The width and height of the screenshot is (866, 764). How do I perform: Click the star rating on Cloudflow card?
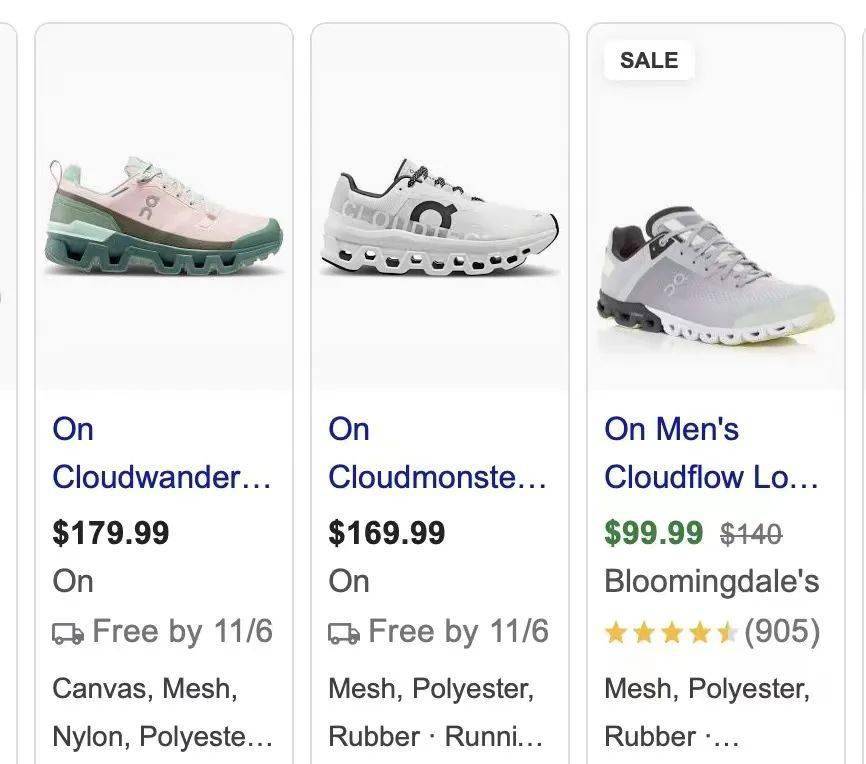671,632
